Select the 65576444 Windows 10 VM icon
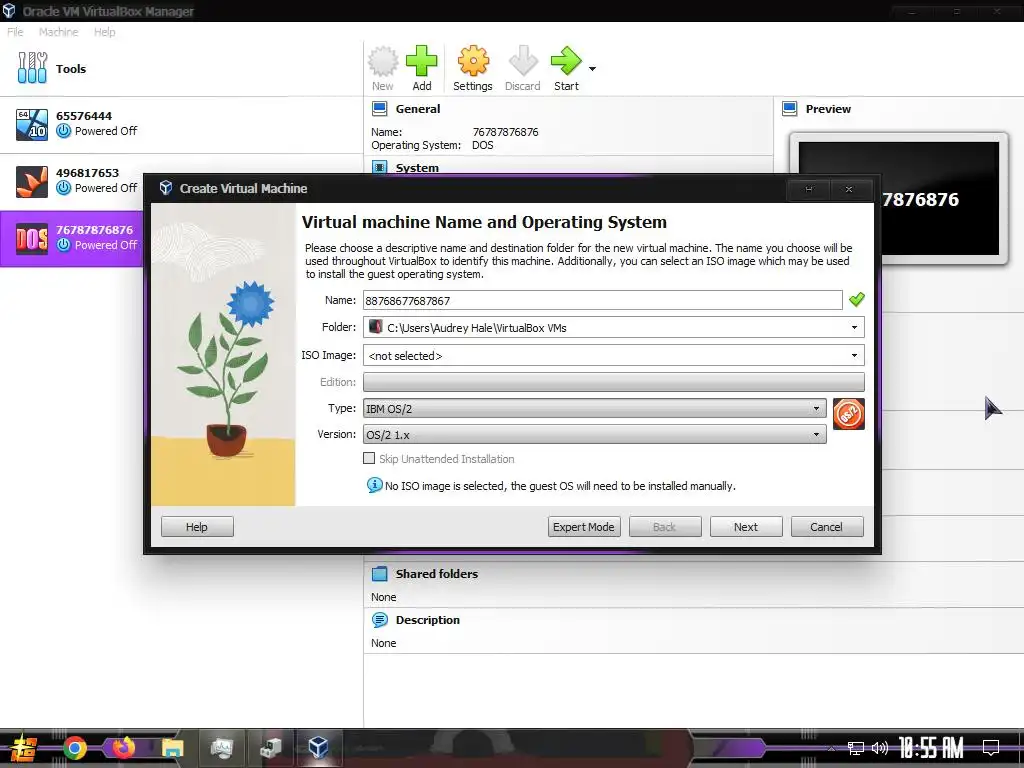Viewport: 1024px width, 768px height. tap(32, 125)
